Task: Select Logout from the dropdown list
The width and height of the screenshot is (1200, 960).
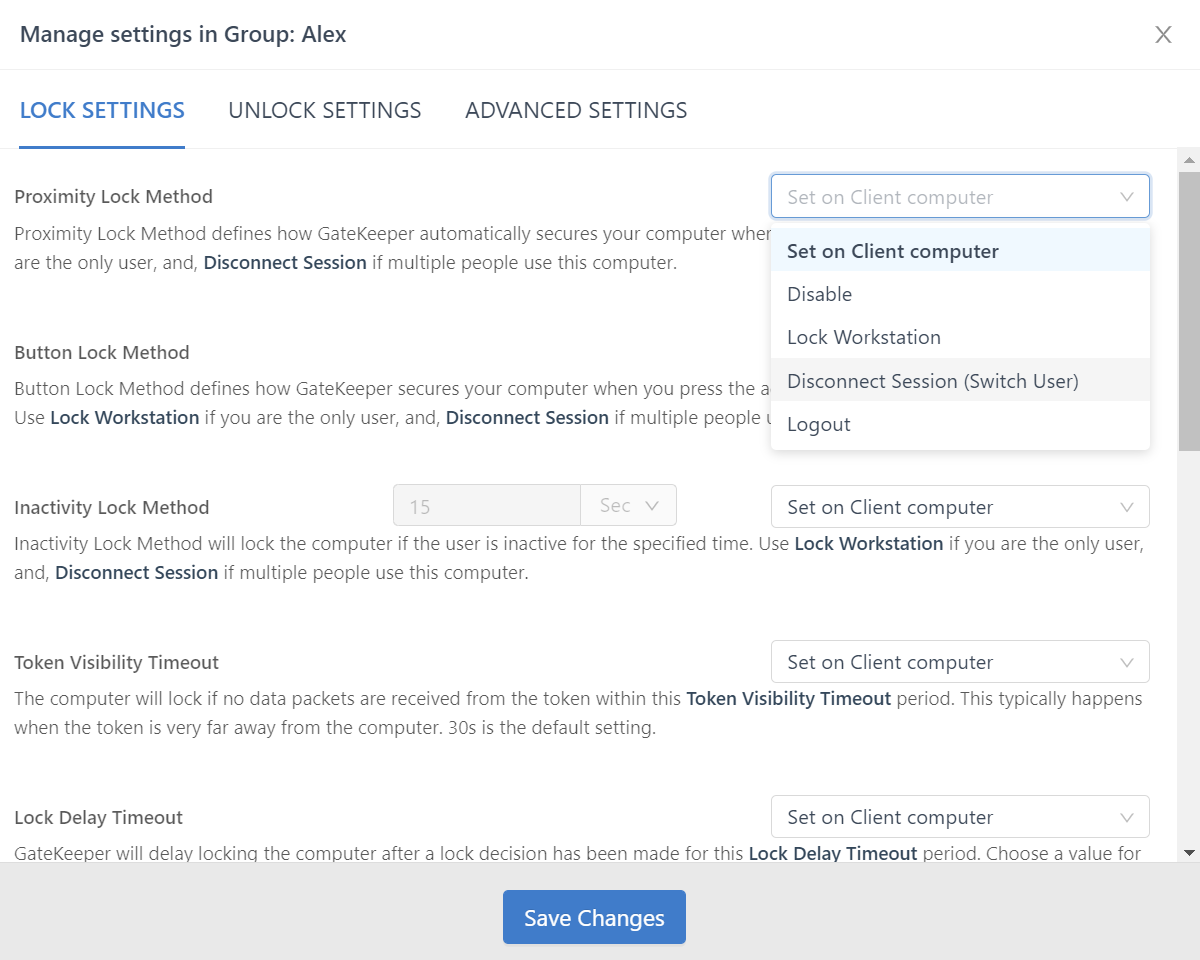Action: (x=819, y=424)
